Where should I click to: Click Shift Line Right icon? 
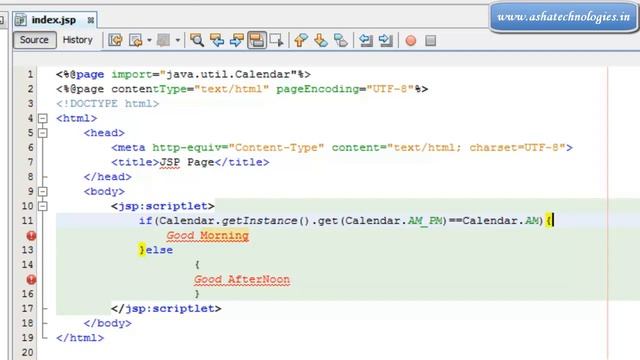point(386,40)
